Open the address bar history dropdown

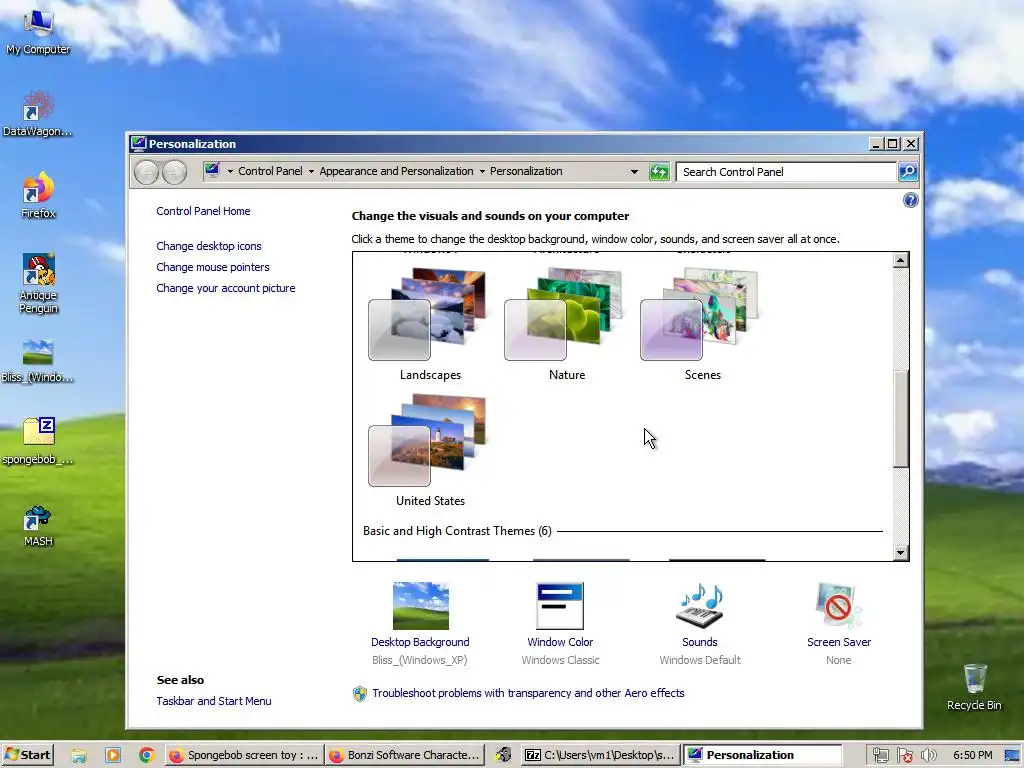point(634,172)
